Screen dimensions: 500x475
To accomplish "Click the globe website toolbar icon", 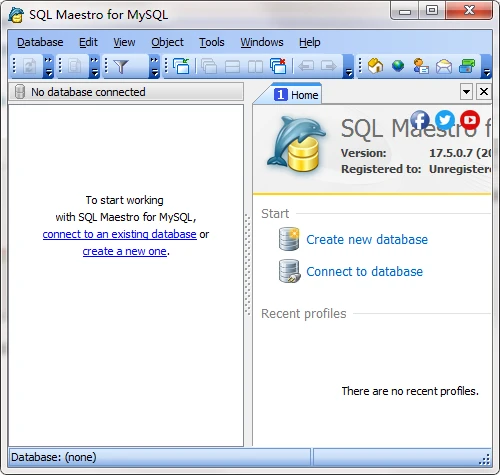I will 398,66.
